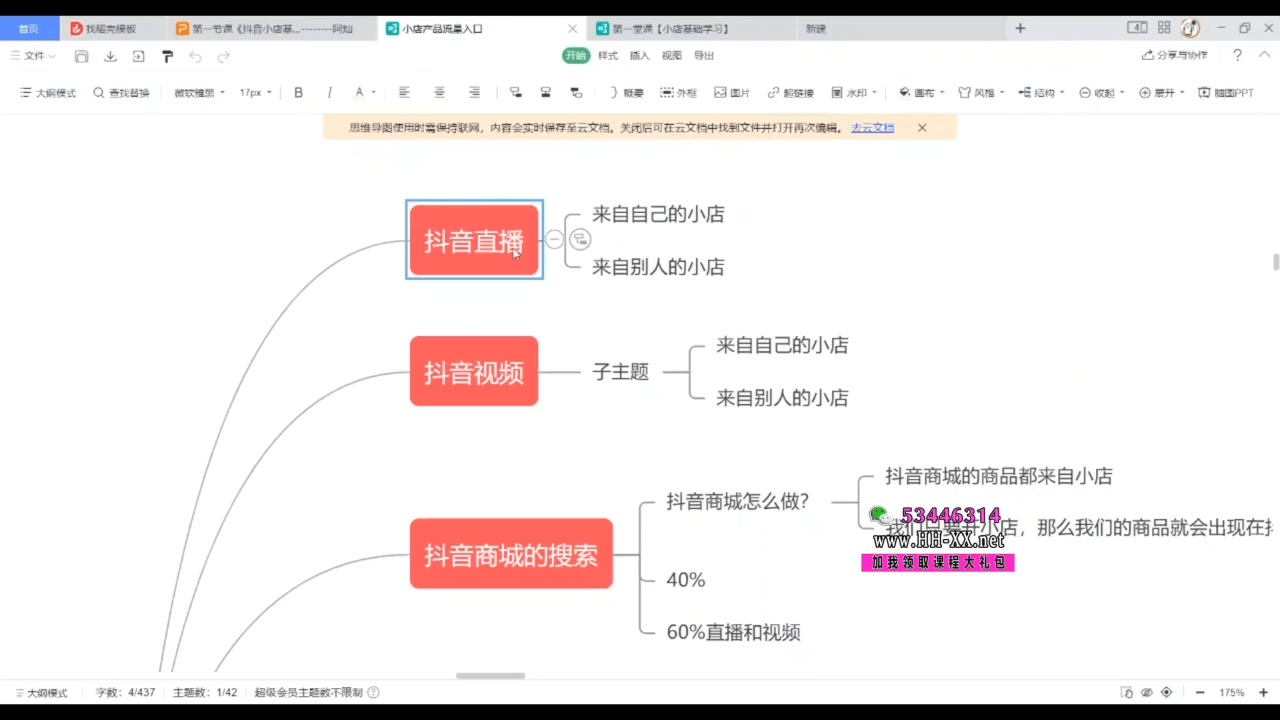
Task: Collapse the 抖音直播 node children
Action: pyautogui.click(x=554, y=239)
